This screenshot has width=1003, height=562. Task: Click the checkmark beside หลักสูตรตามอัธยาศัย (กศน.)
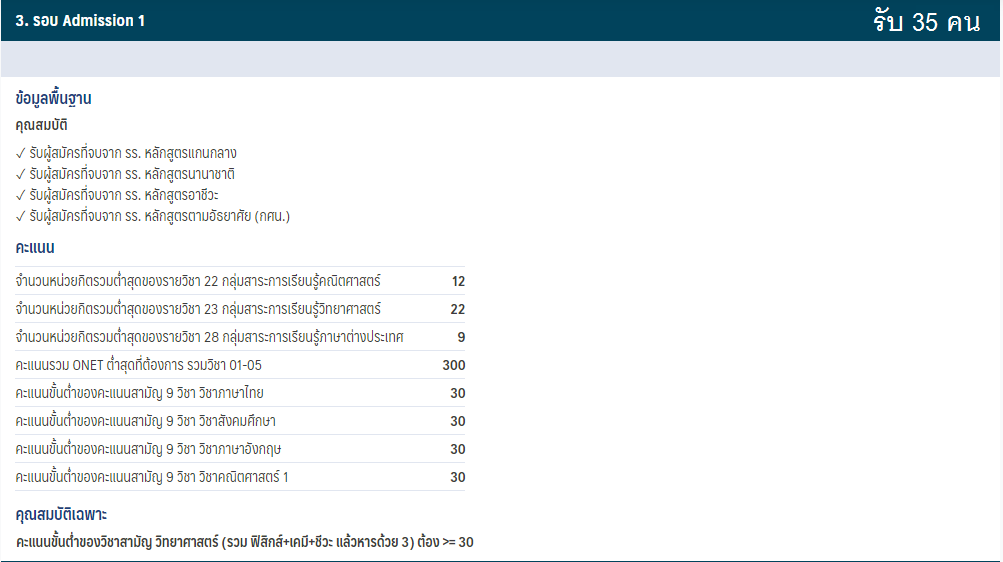(21, 216)
